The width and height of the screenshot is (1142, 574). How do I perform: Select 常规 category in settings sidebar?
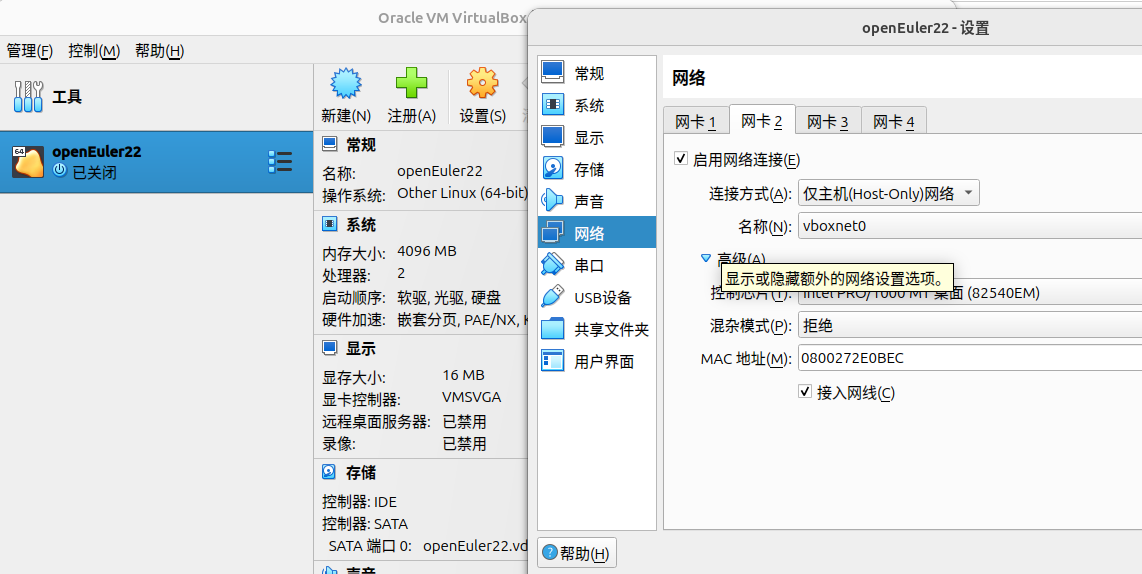point(596,73)
